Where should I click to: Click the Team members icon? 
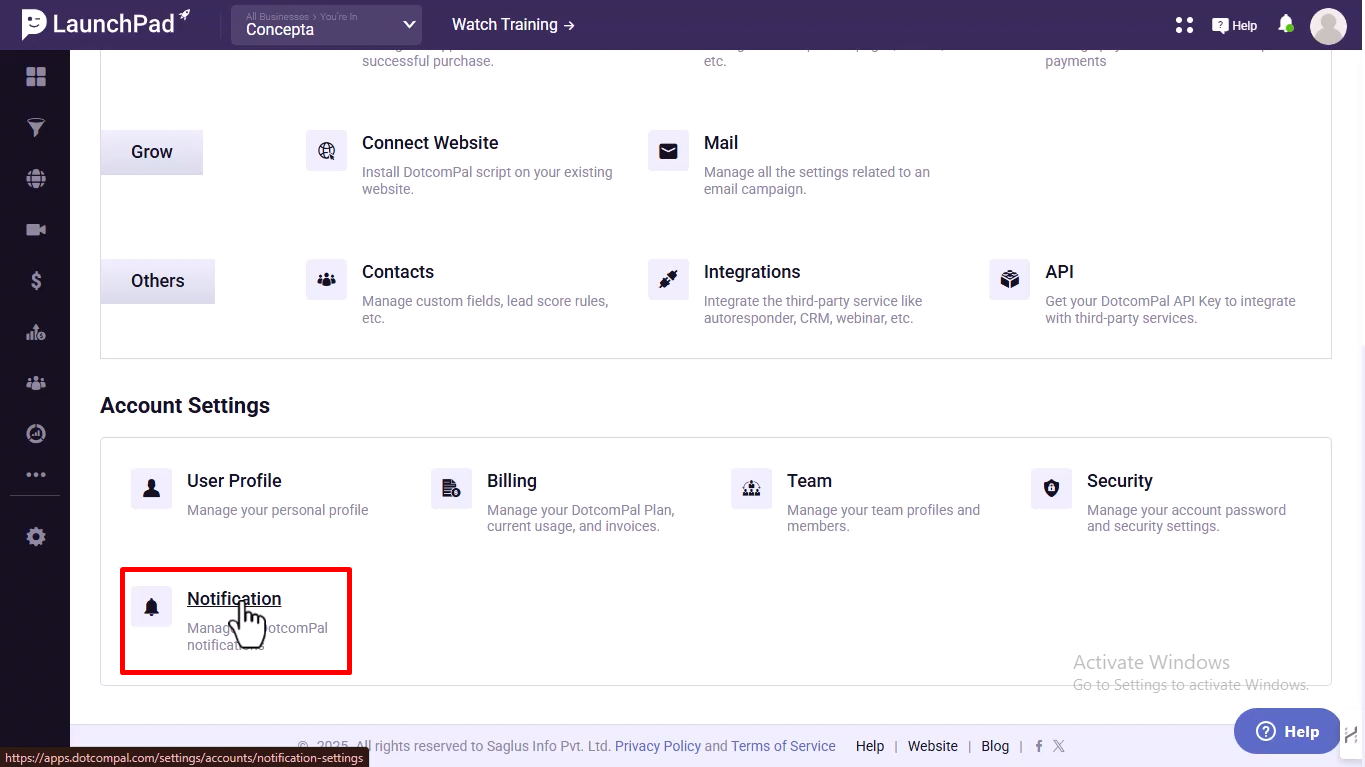[x=751, y=489]
